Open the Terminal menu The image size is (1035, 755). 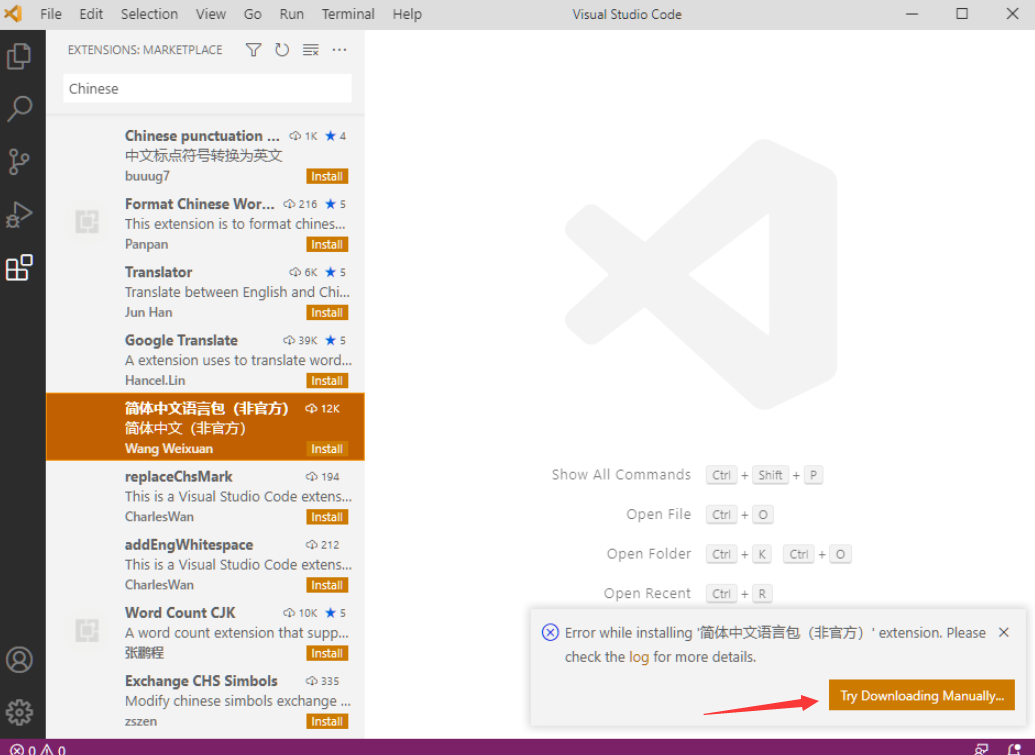(348, 14)
